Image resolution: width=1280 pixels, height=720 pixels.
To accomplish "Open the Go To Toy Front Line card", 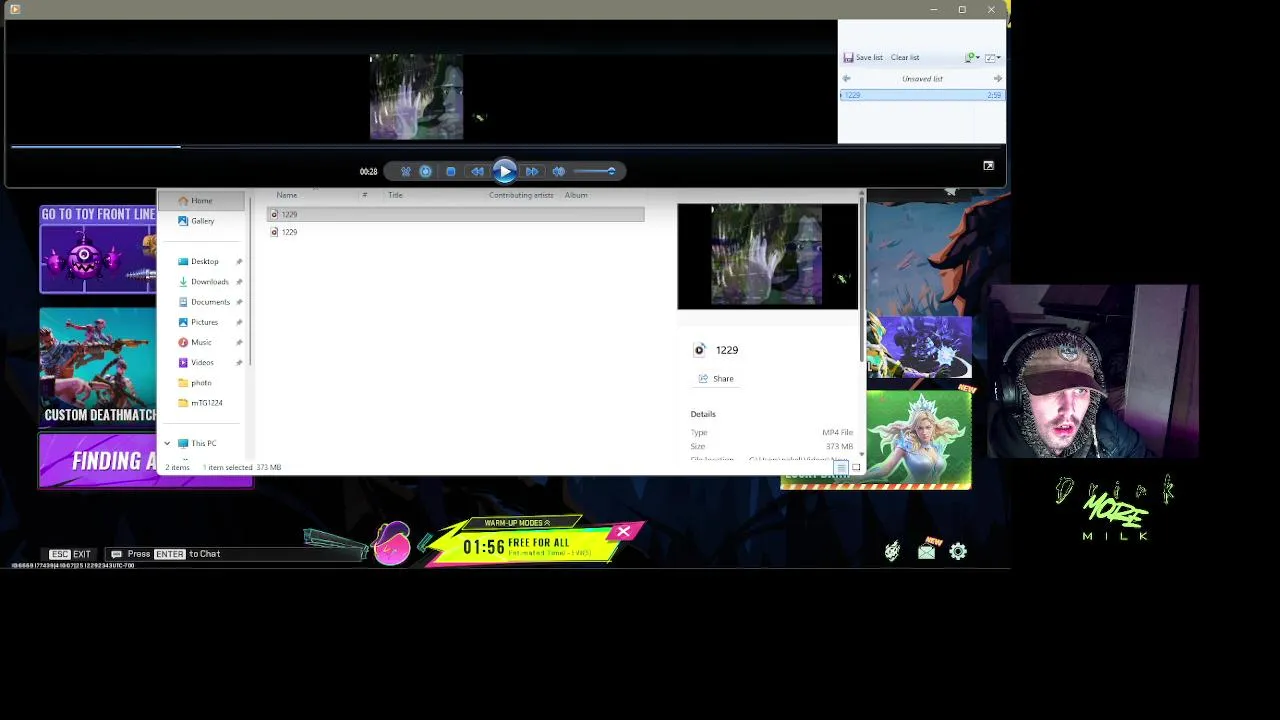I will coord(98,250).
